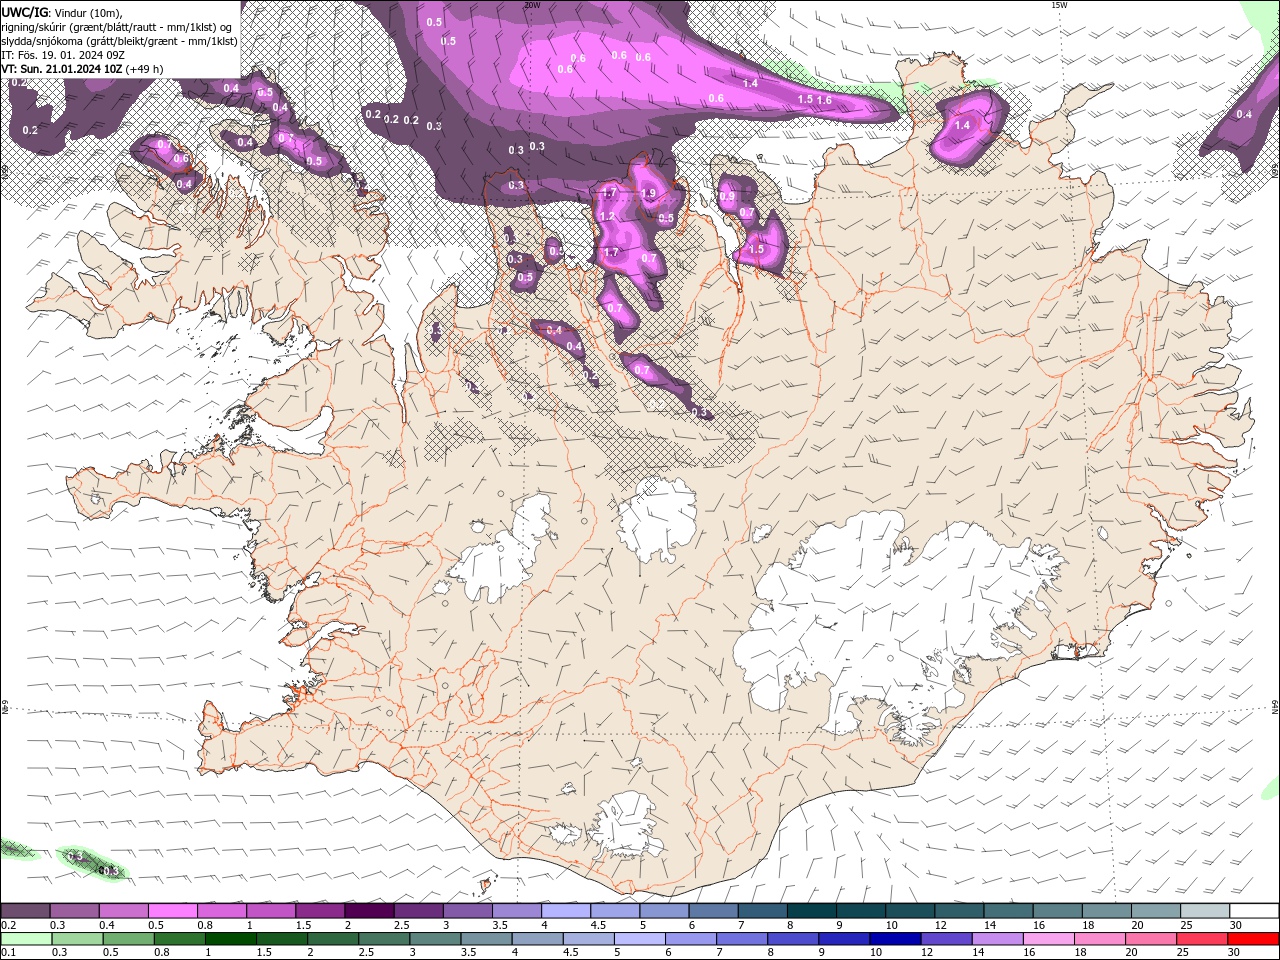Image resolution: width=1280 pixels, height=960 pixels.
Task: Click the 15W longitude label
Action: click(1059, 5)
